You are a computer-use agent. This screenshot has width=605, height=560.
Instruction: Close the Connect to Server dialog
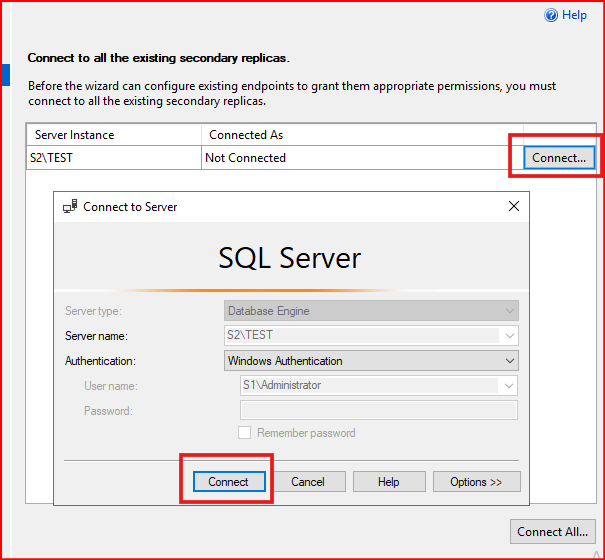(x=514, y=206)
